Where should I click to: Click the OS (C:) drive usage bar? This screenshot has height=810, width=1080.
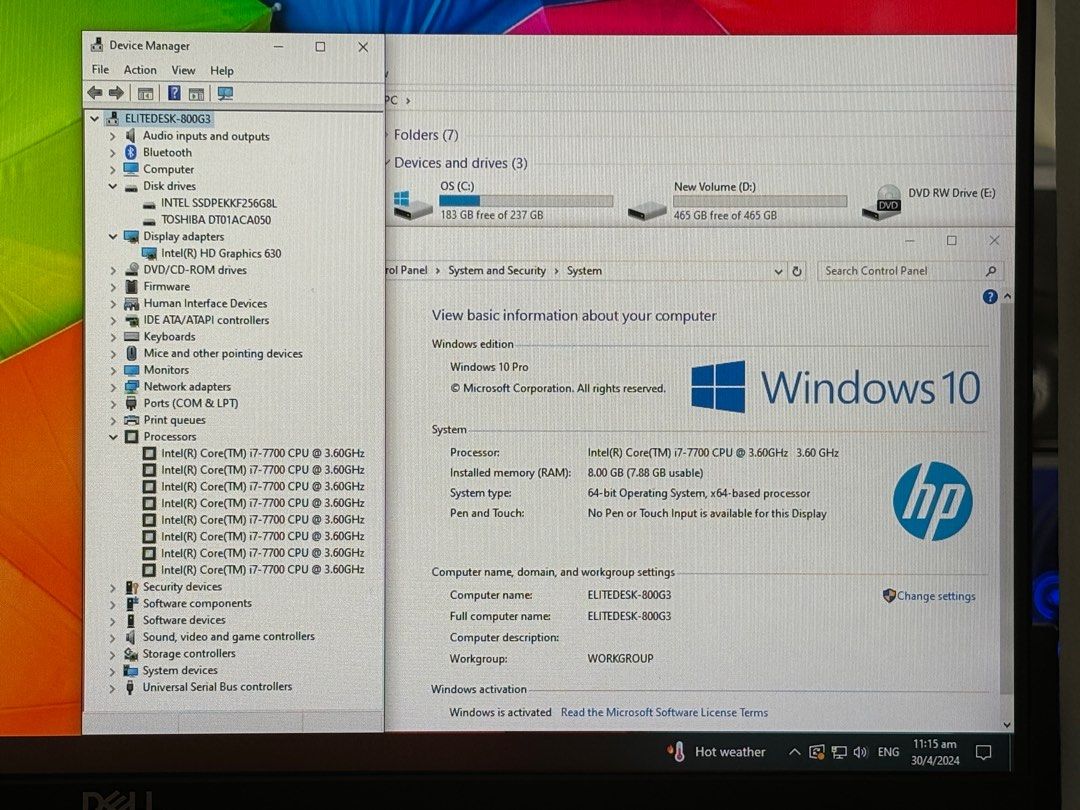click(527, 199)
